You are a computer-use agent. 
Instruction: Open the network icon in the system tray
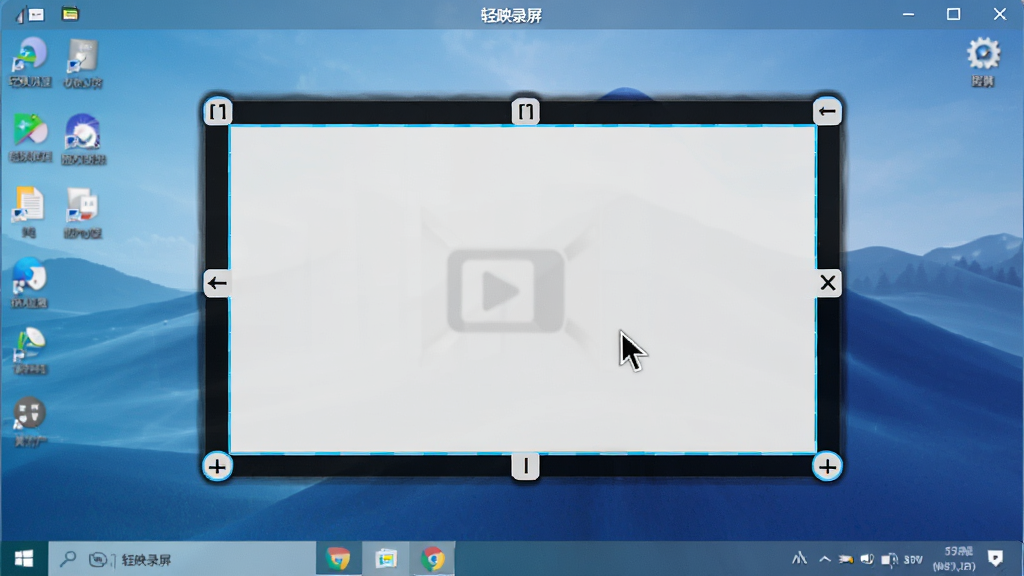click(846, 560)
